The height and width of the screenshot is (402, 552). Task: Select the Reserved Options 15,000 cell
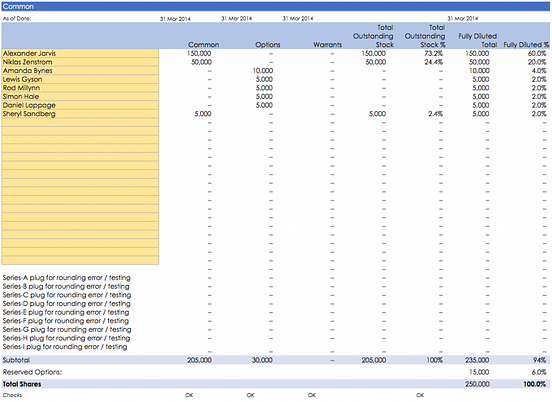[479, 372]
